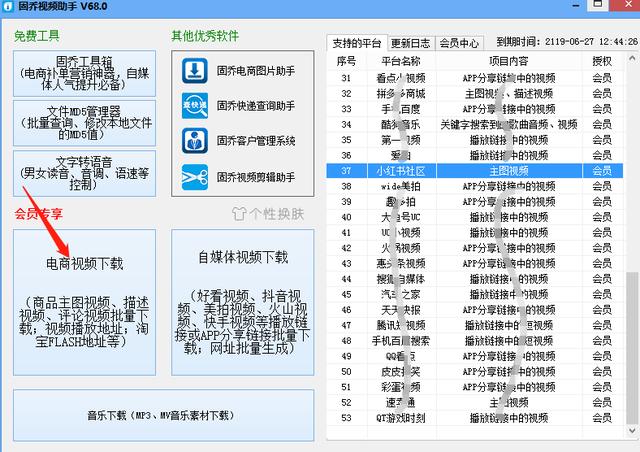This screenshot has height=452, width=640.
Task: Click the app logo in title bar
Action: (x=8, y=6)
